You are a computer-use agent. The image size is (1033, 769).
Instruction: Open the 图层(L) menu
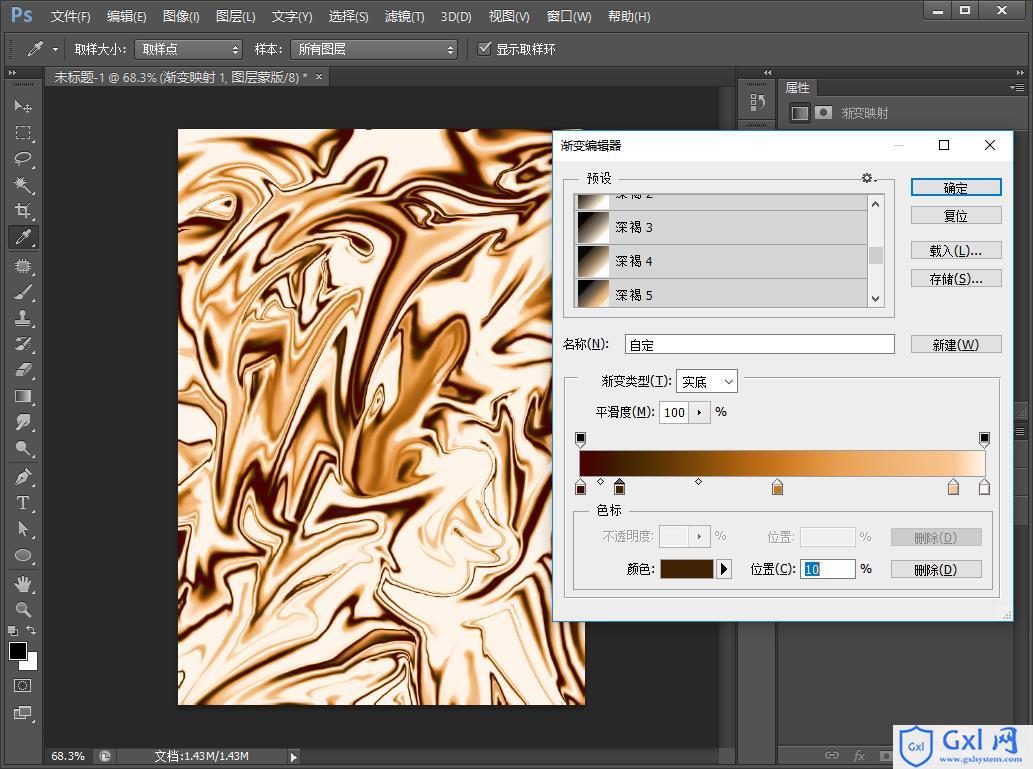235,16
